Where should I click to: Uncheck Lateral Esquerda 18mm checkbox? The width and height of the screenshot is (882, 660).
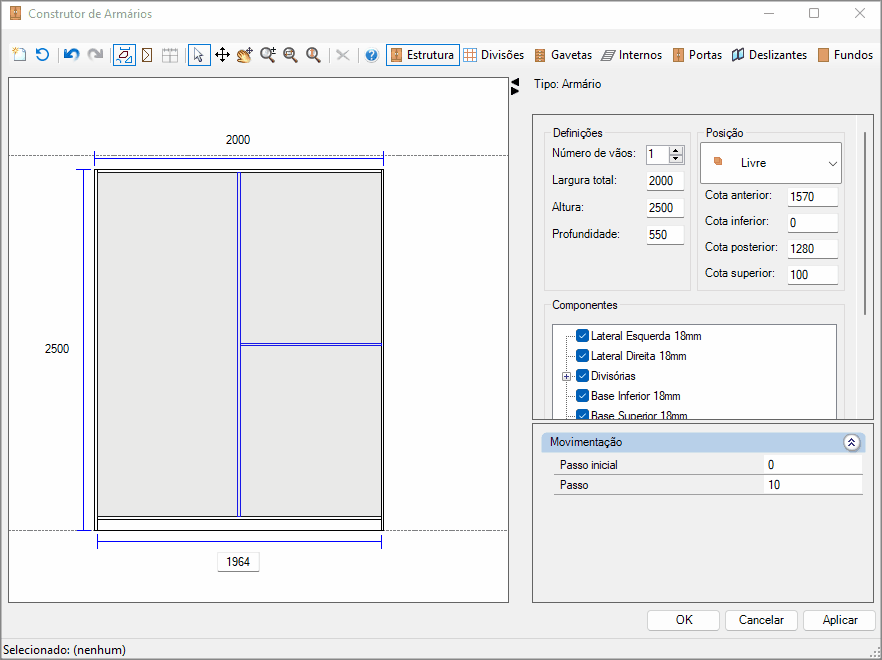pos(583,336)
